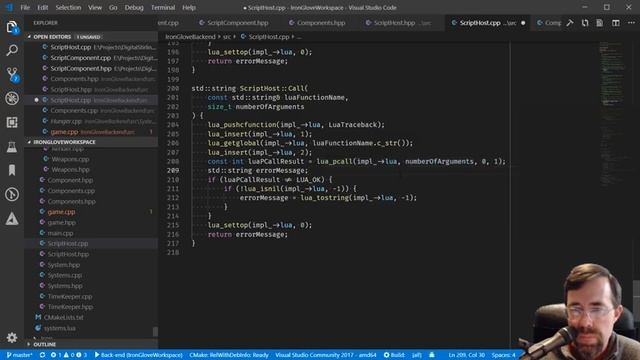Open game.hpp in workspace tree

[91, 222]
